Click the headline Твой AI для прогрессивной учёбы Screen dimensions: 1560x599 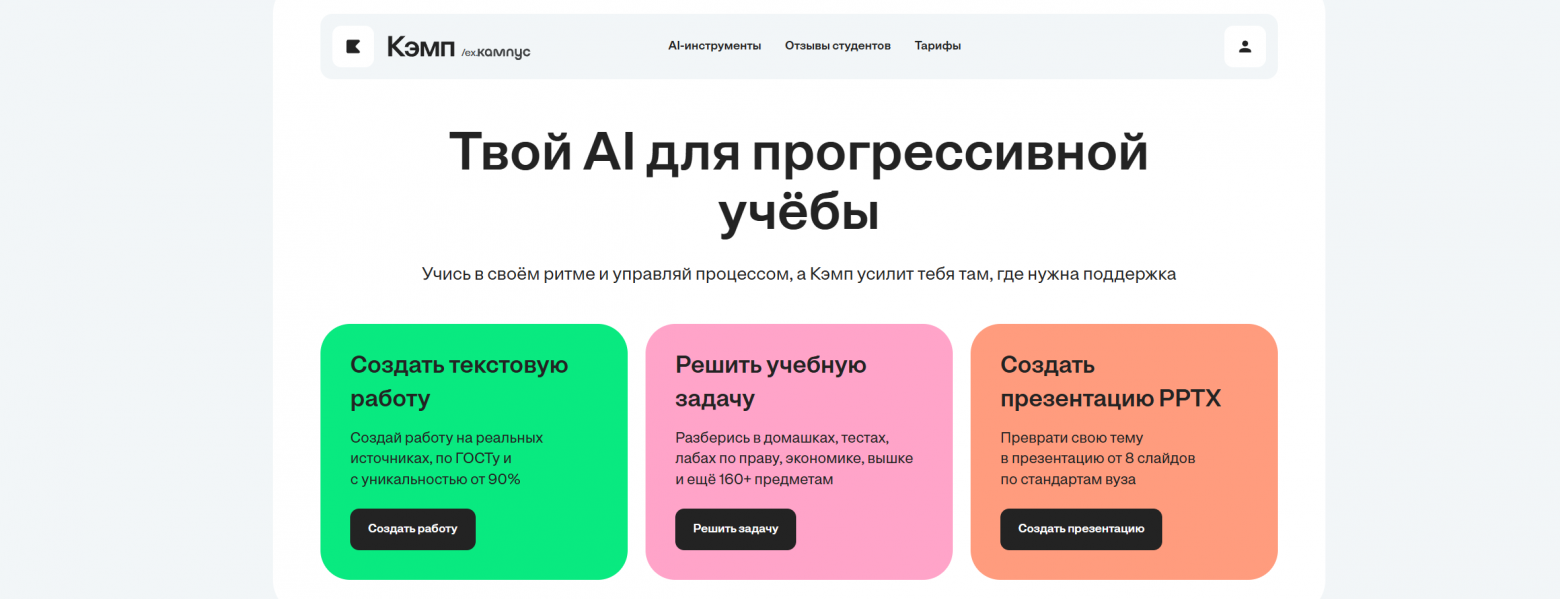[x=799, y=178]
